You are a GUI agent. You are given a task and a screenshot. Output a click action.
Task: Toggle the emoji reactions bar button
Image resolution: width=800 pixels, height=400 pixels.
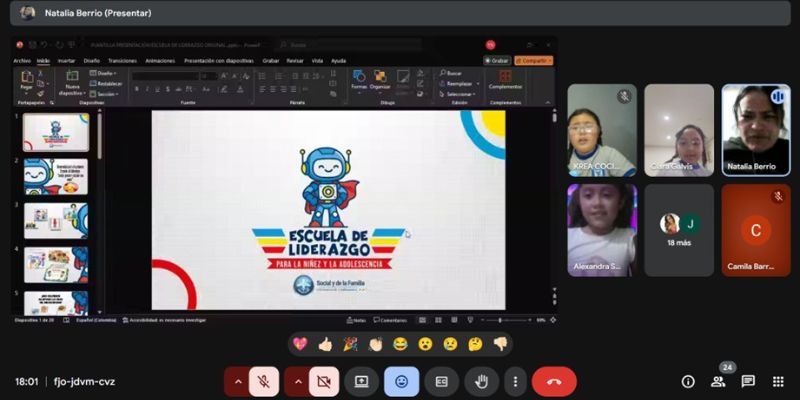[x=402, y=382]
